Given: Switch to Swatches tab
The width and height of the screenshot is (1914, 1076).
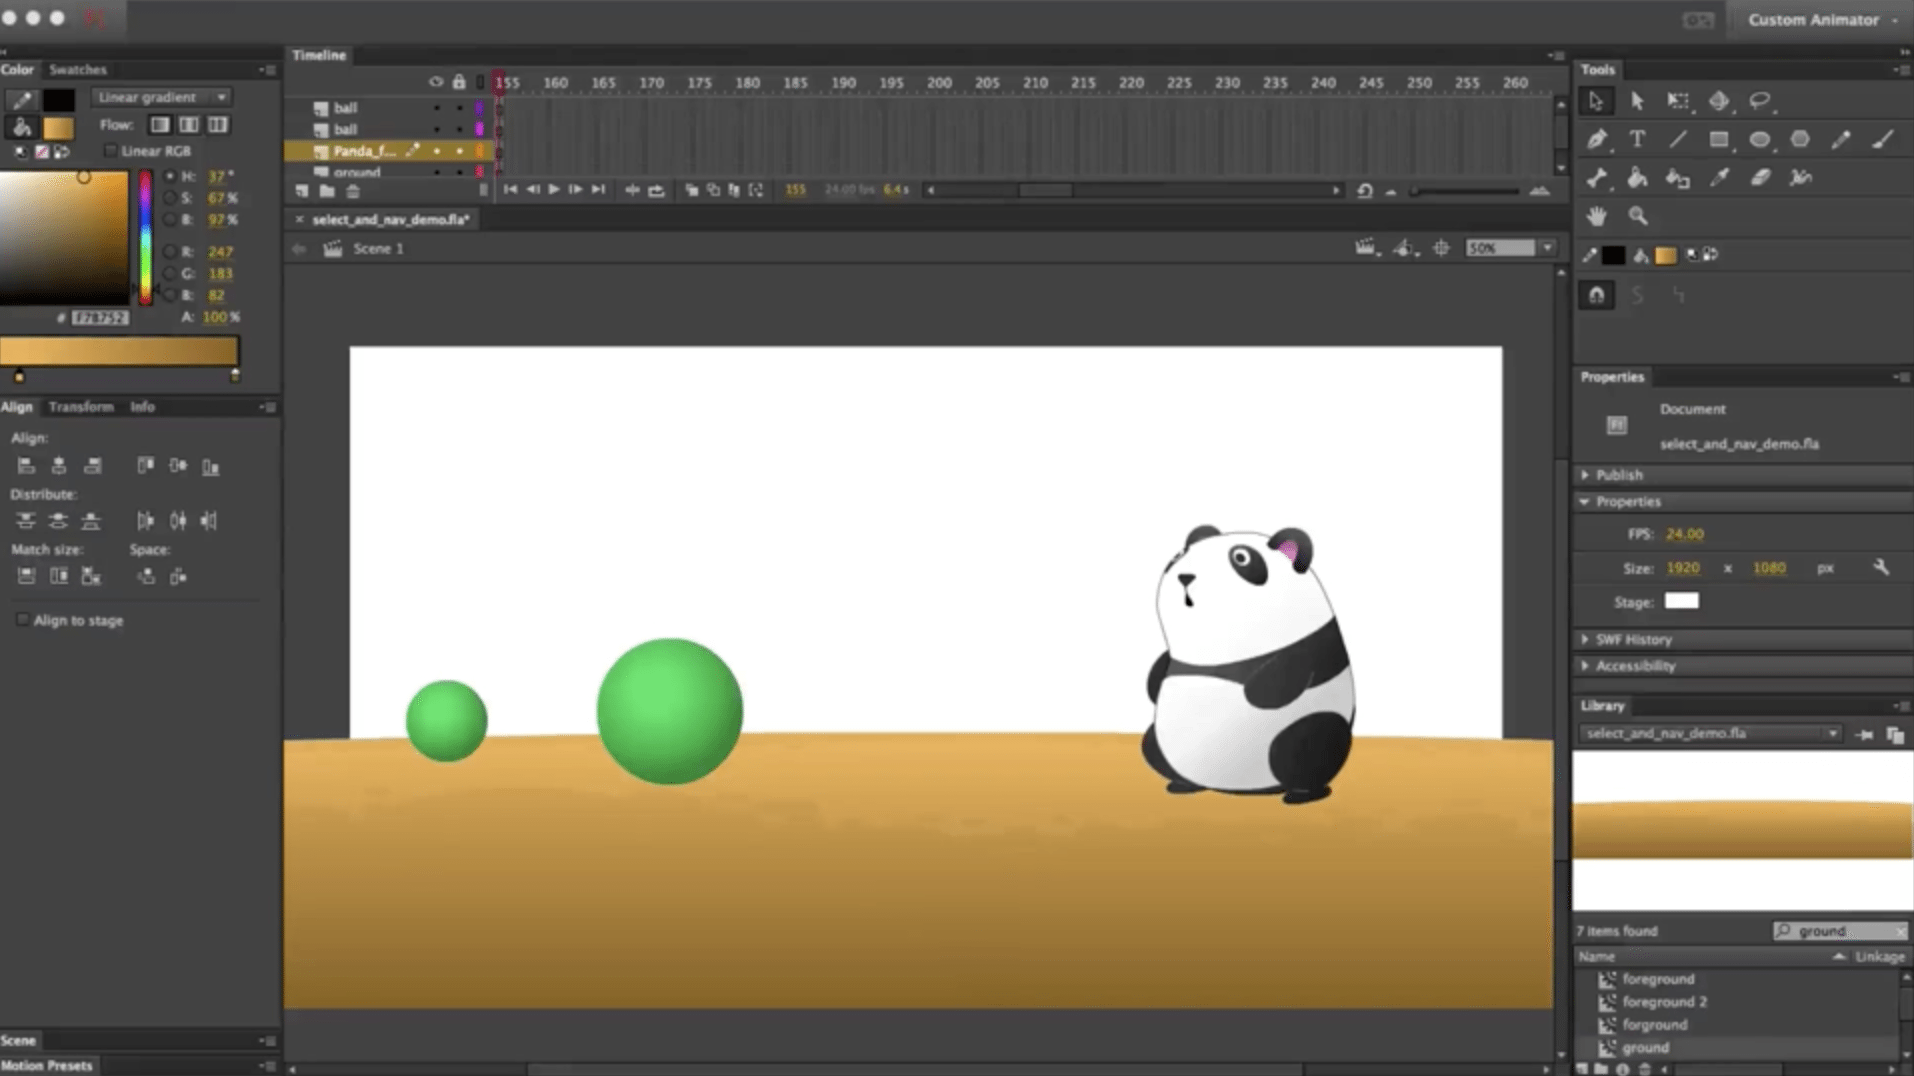Looking at the screenshot, I should click(78, 70).
